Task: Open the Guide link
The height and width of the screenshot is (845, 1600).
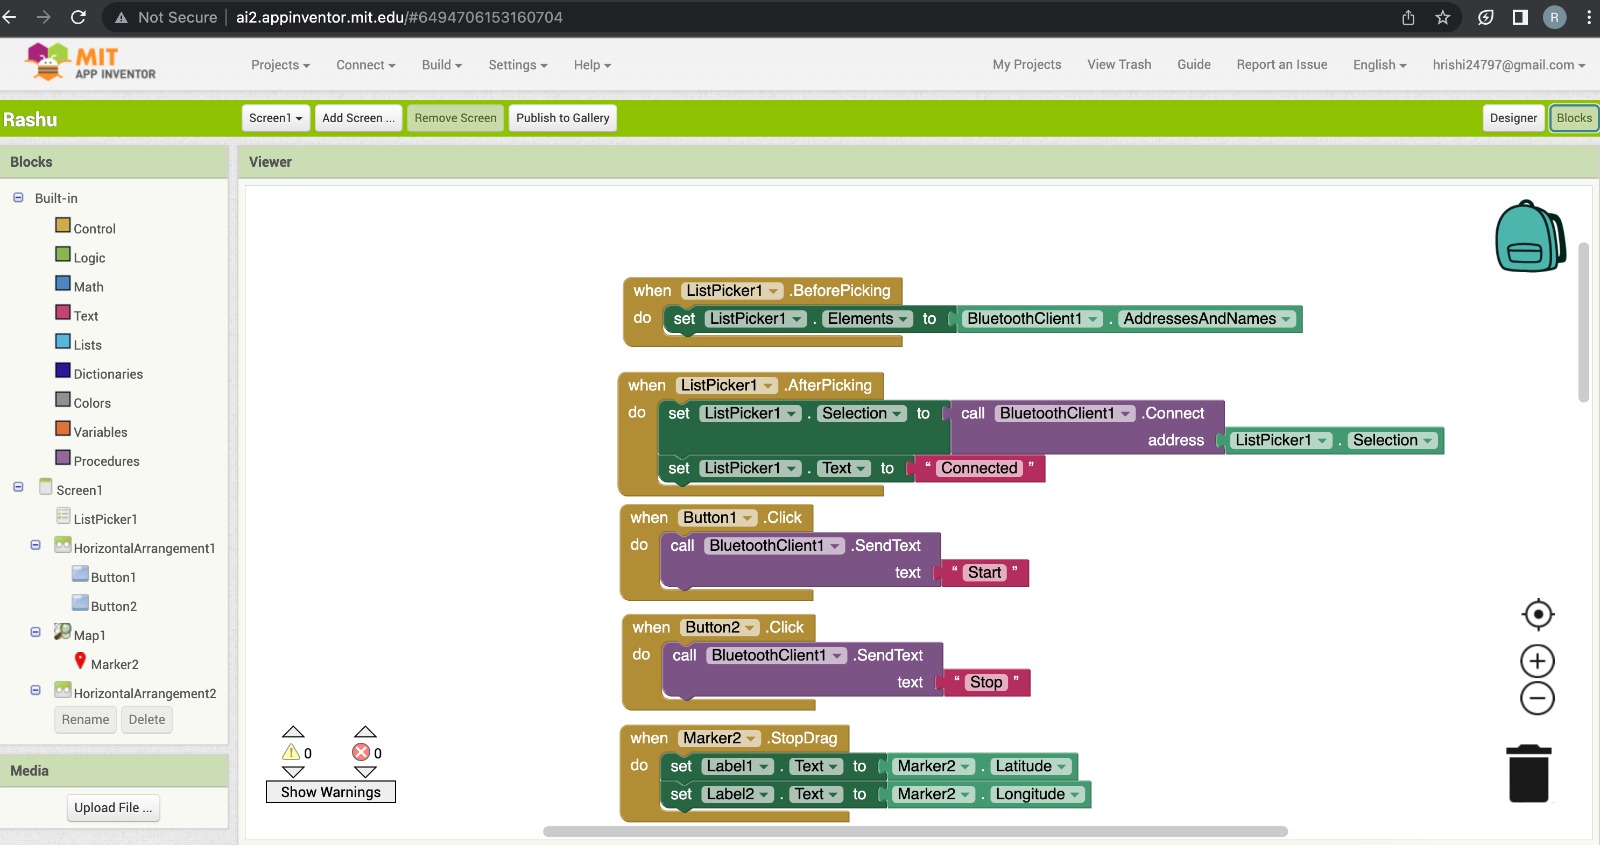Action: (x=1194, y=65)
